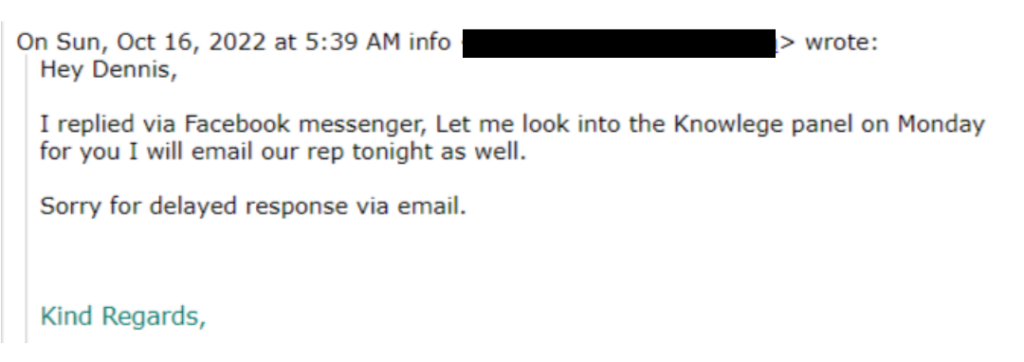Click the word "wrote:" in the quote header
The width and height of the screenshot is (1024, 362).
(841, 42)
